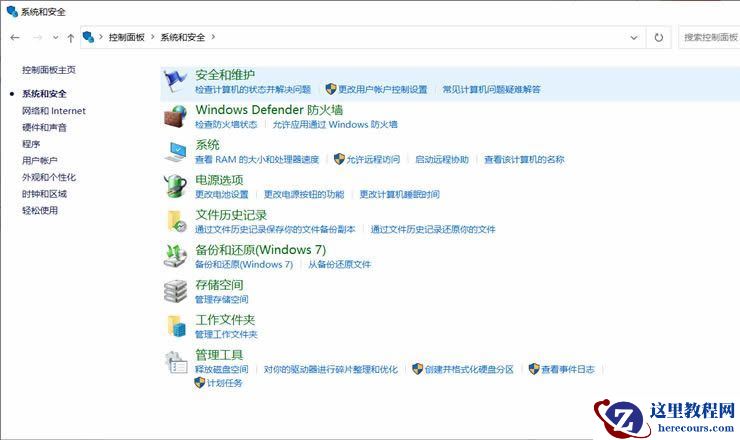Click the 系统和安全 title bar window icon
Image resolution: width=740 pixels, height=440 pixels.
pos(12,11)
